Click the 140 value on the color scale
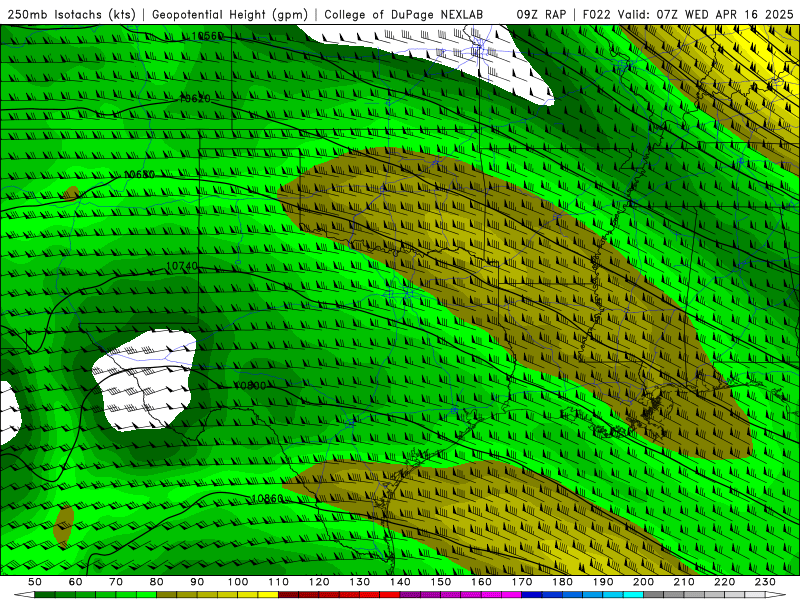This screenshot has width=800, height=600. coord(400,582)
